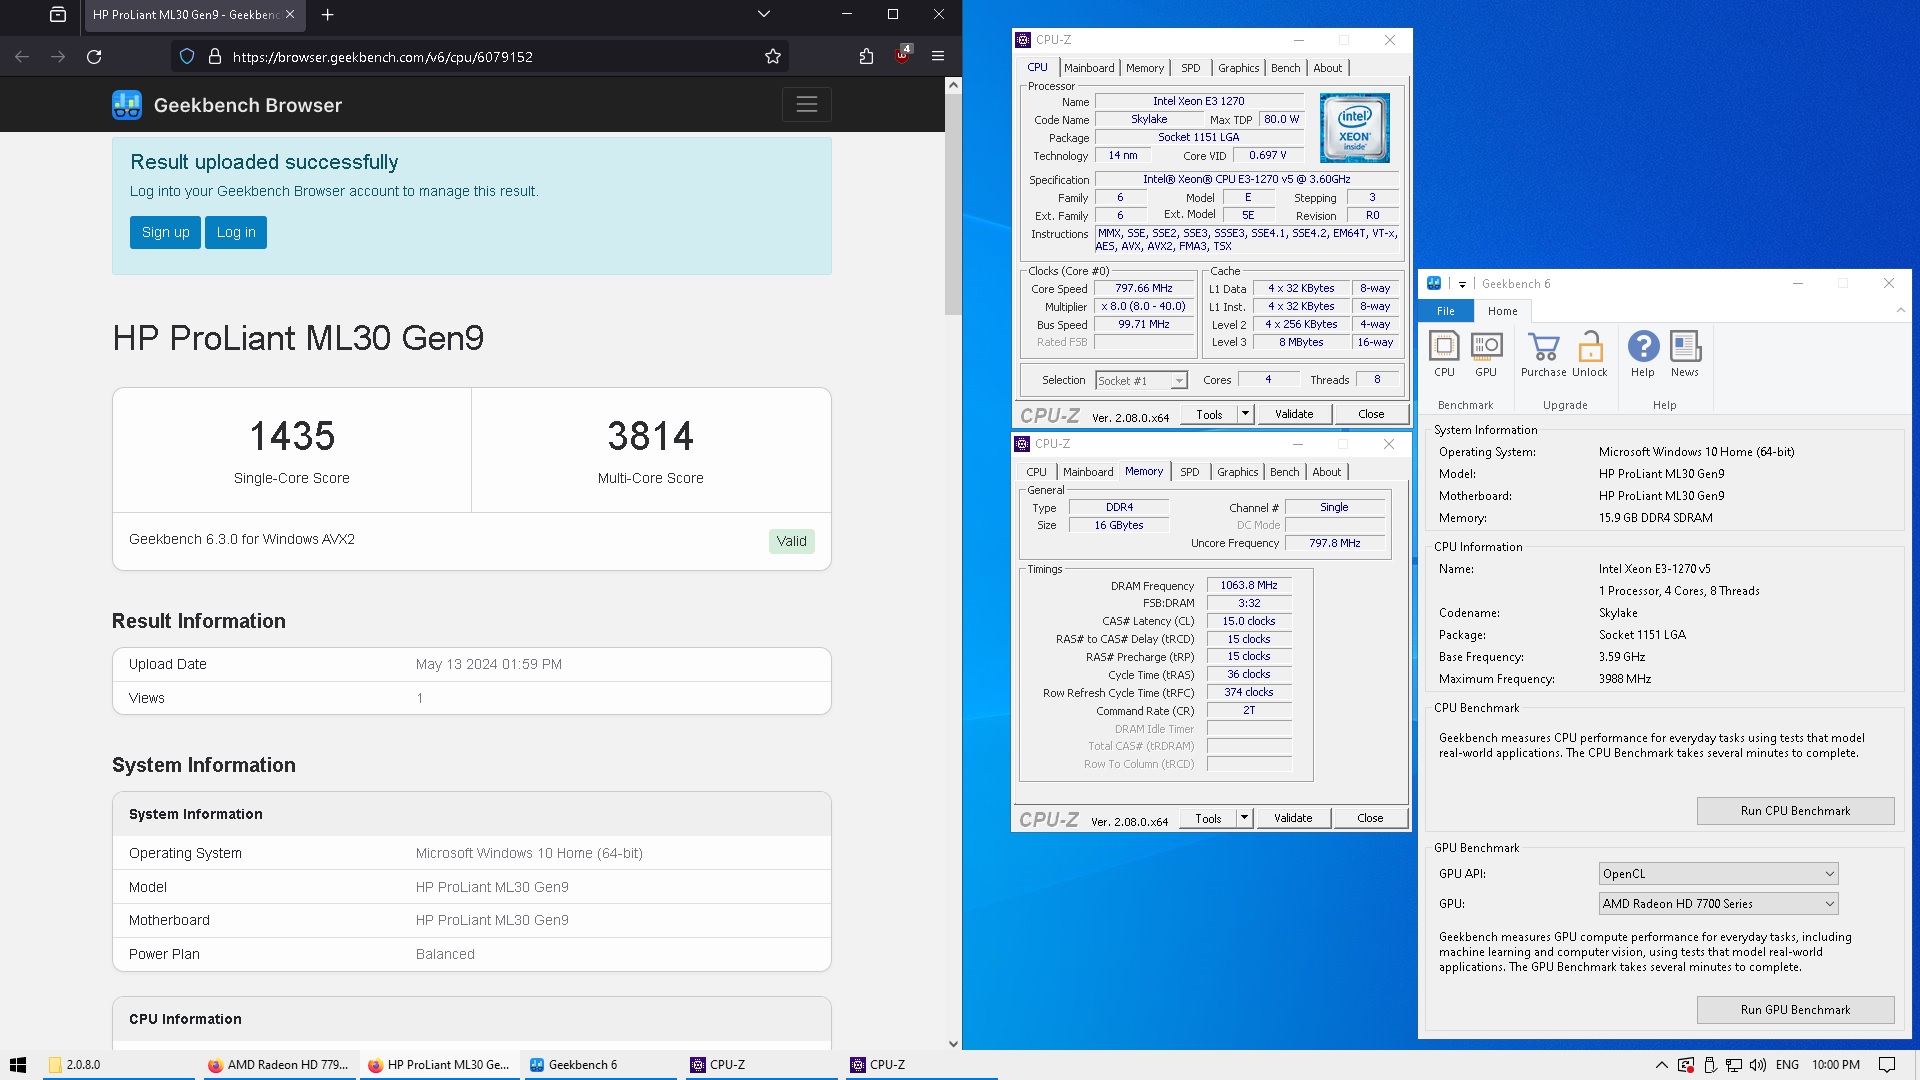
Task: View site security lock information
Action: point(214,56)
